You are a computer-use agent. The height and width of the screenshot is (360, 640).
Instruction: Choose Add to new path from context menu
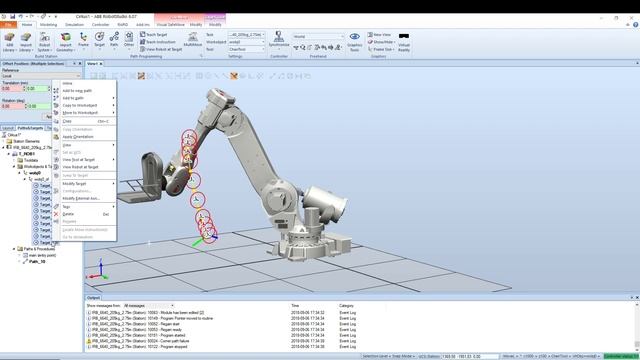click(85, 91)
